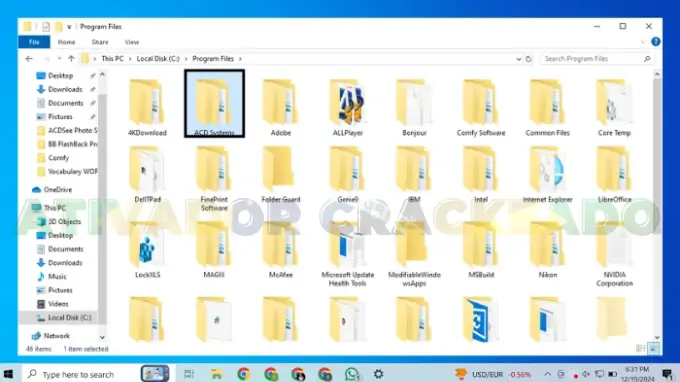The height and width of the screenshot is (382, 680).
Task: Expand the chevron after Program Files breadcrumb
Action: click(x=240, y=59)
